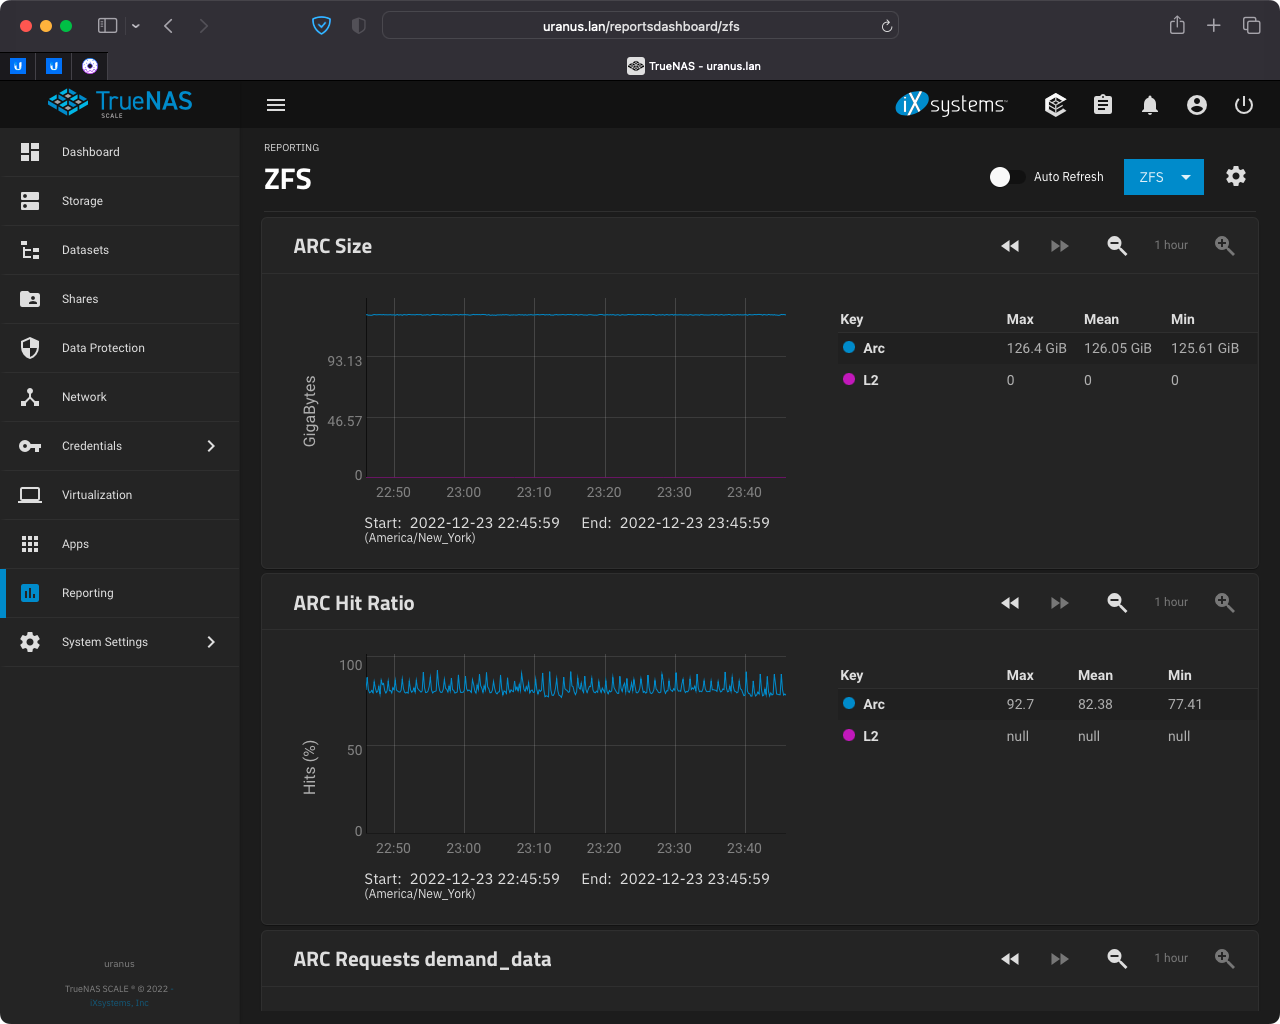Open the iXsystems logo link

(951, 104)
